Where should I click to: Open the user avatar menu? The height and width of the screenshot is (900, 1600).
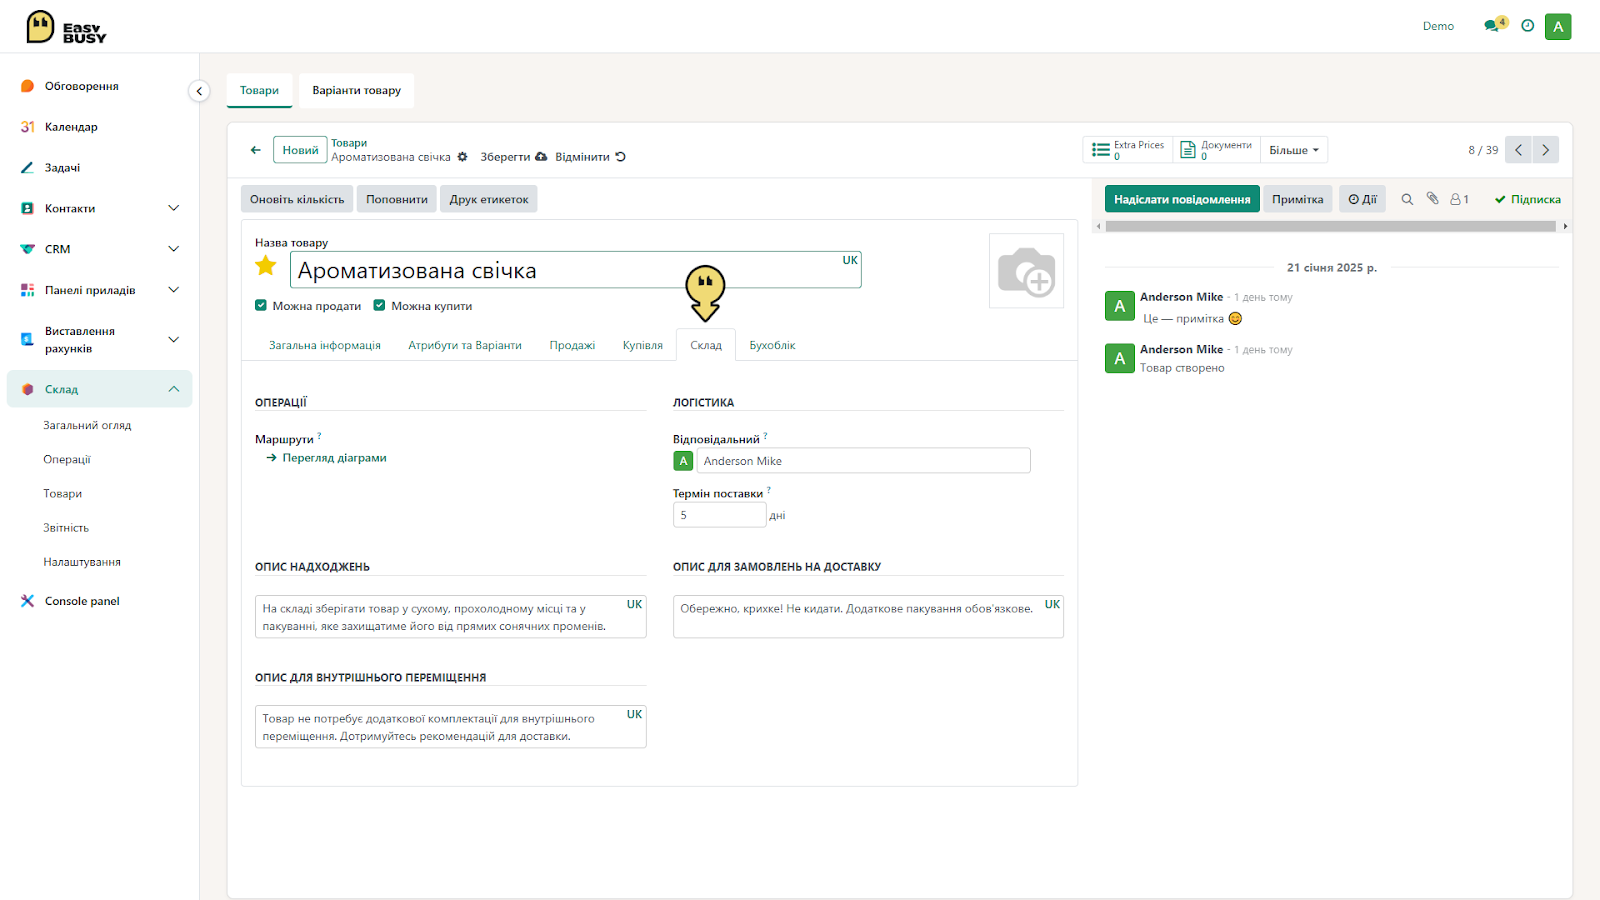(x=1558, y=27)
